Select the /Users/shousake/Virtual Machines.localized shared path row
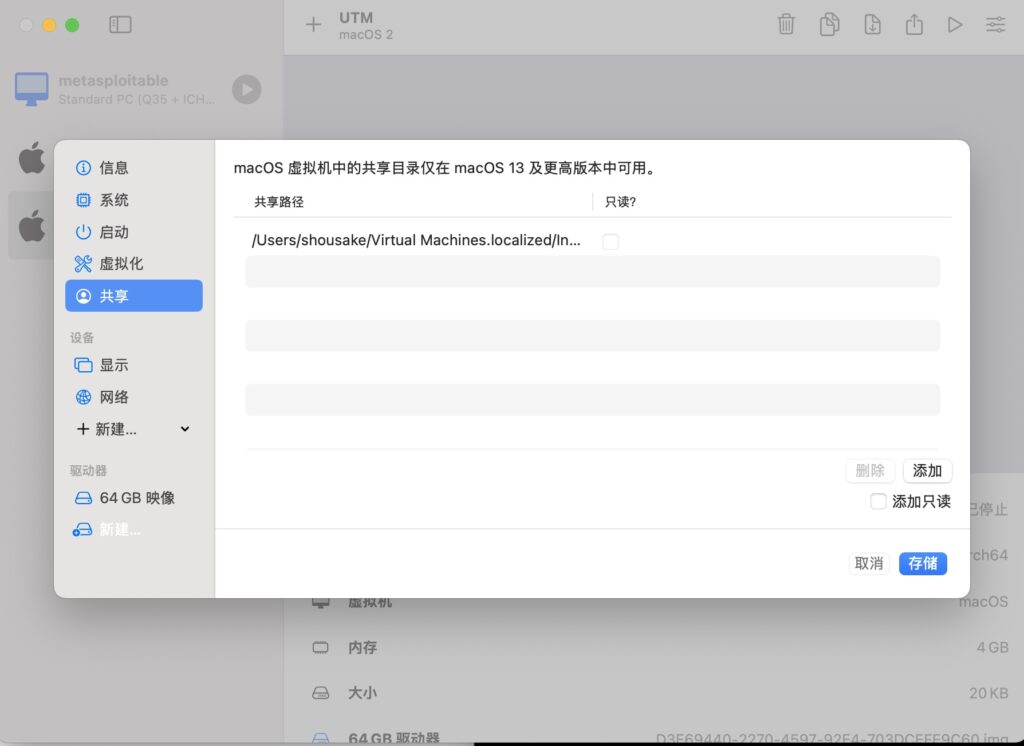 click(593, 240)
